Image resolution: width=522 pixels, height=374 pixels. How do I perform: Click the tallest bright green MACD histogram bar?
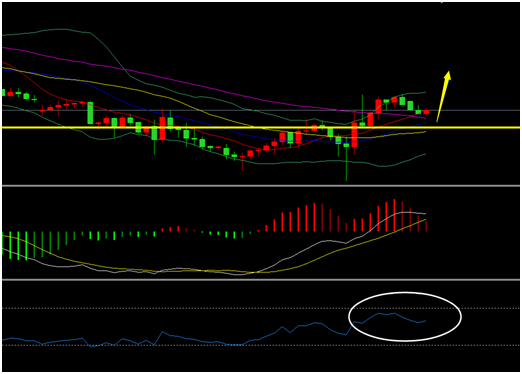click(26, 246)
